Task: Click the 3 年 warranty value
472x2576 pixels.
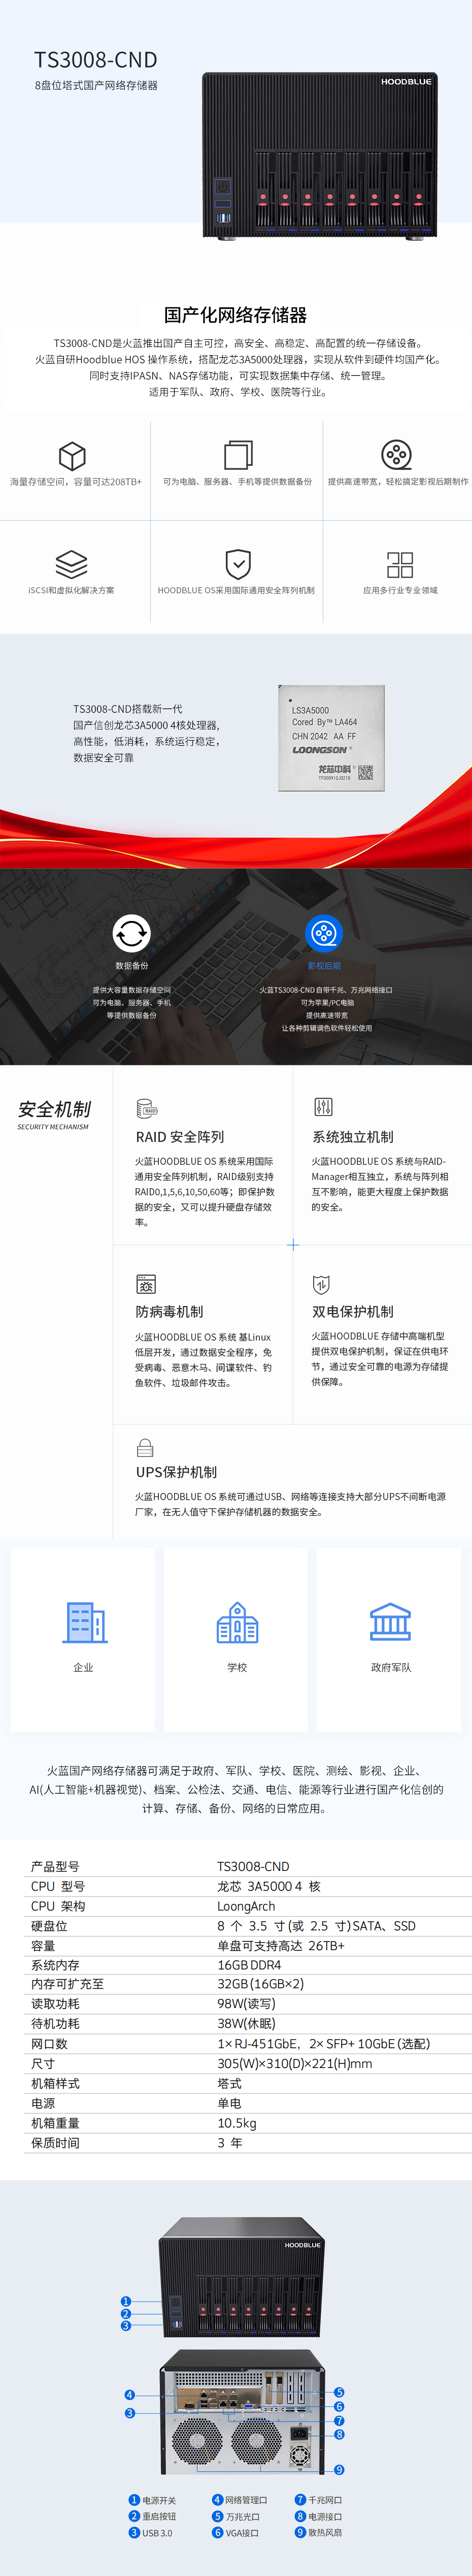Action: [x=230, y=2142]
